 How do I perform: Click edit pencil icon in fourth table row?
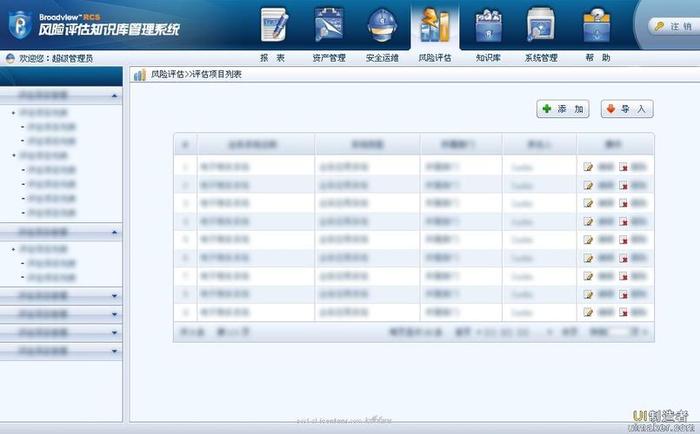[588, 221]
